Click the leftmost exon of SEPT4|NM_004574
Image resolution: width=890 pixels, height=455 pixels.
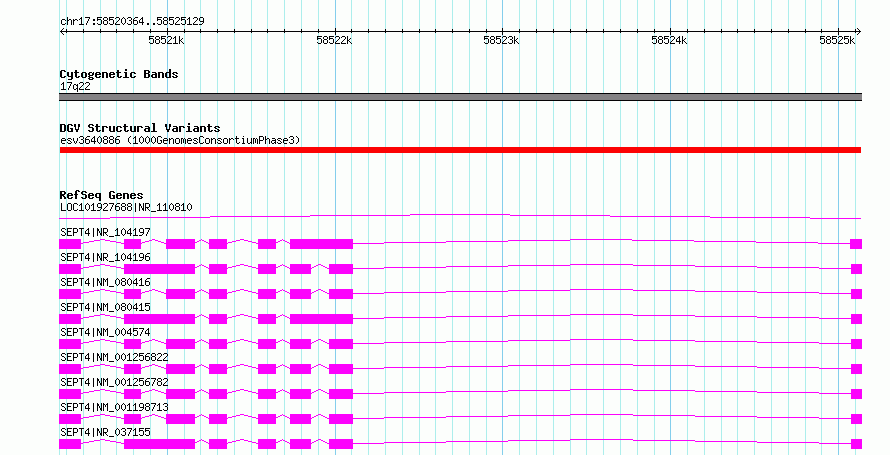[70, 344]
